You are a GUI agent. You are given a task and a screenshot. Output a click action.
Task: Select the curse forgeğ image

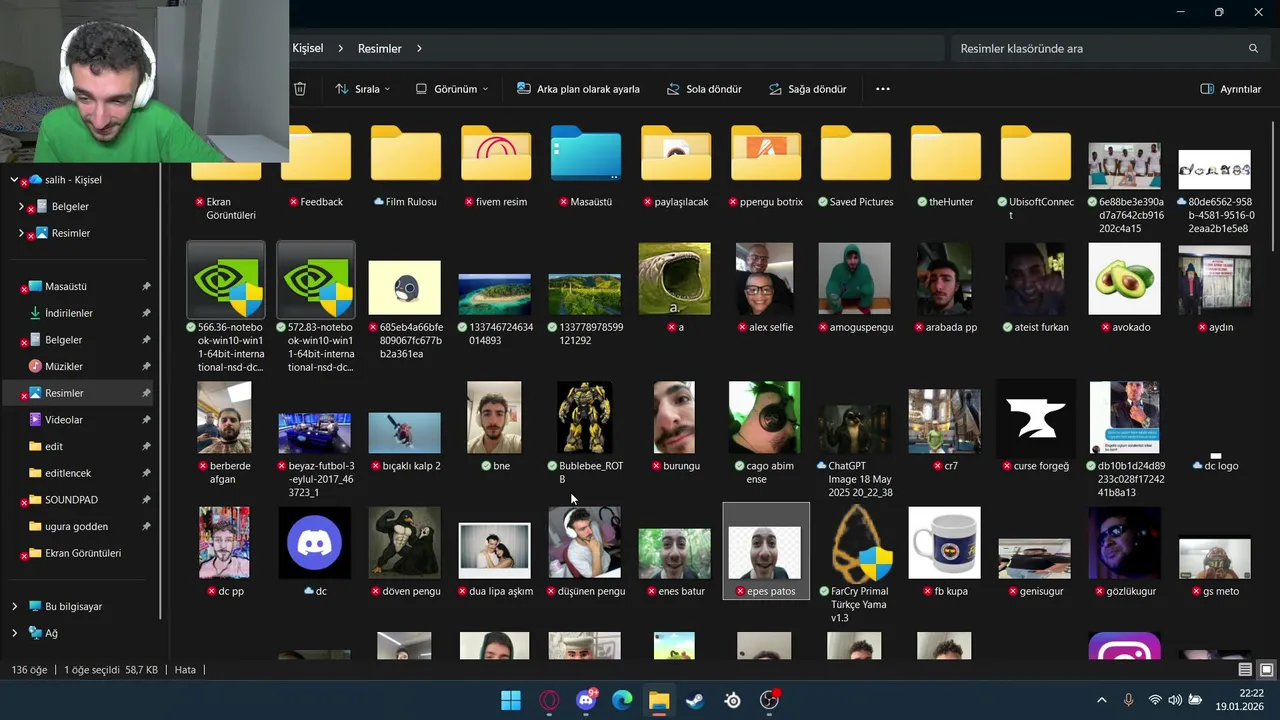(1035, 426)
